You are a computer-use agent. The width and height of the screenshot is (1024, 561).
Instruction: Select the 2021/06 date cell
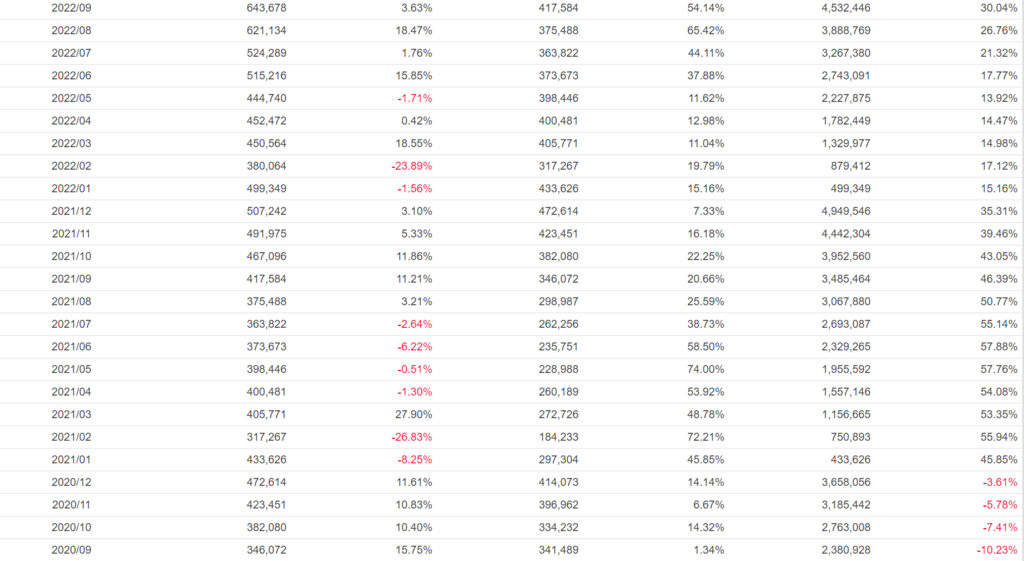click(70, 347)
